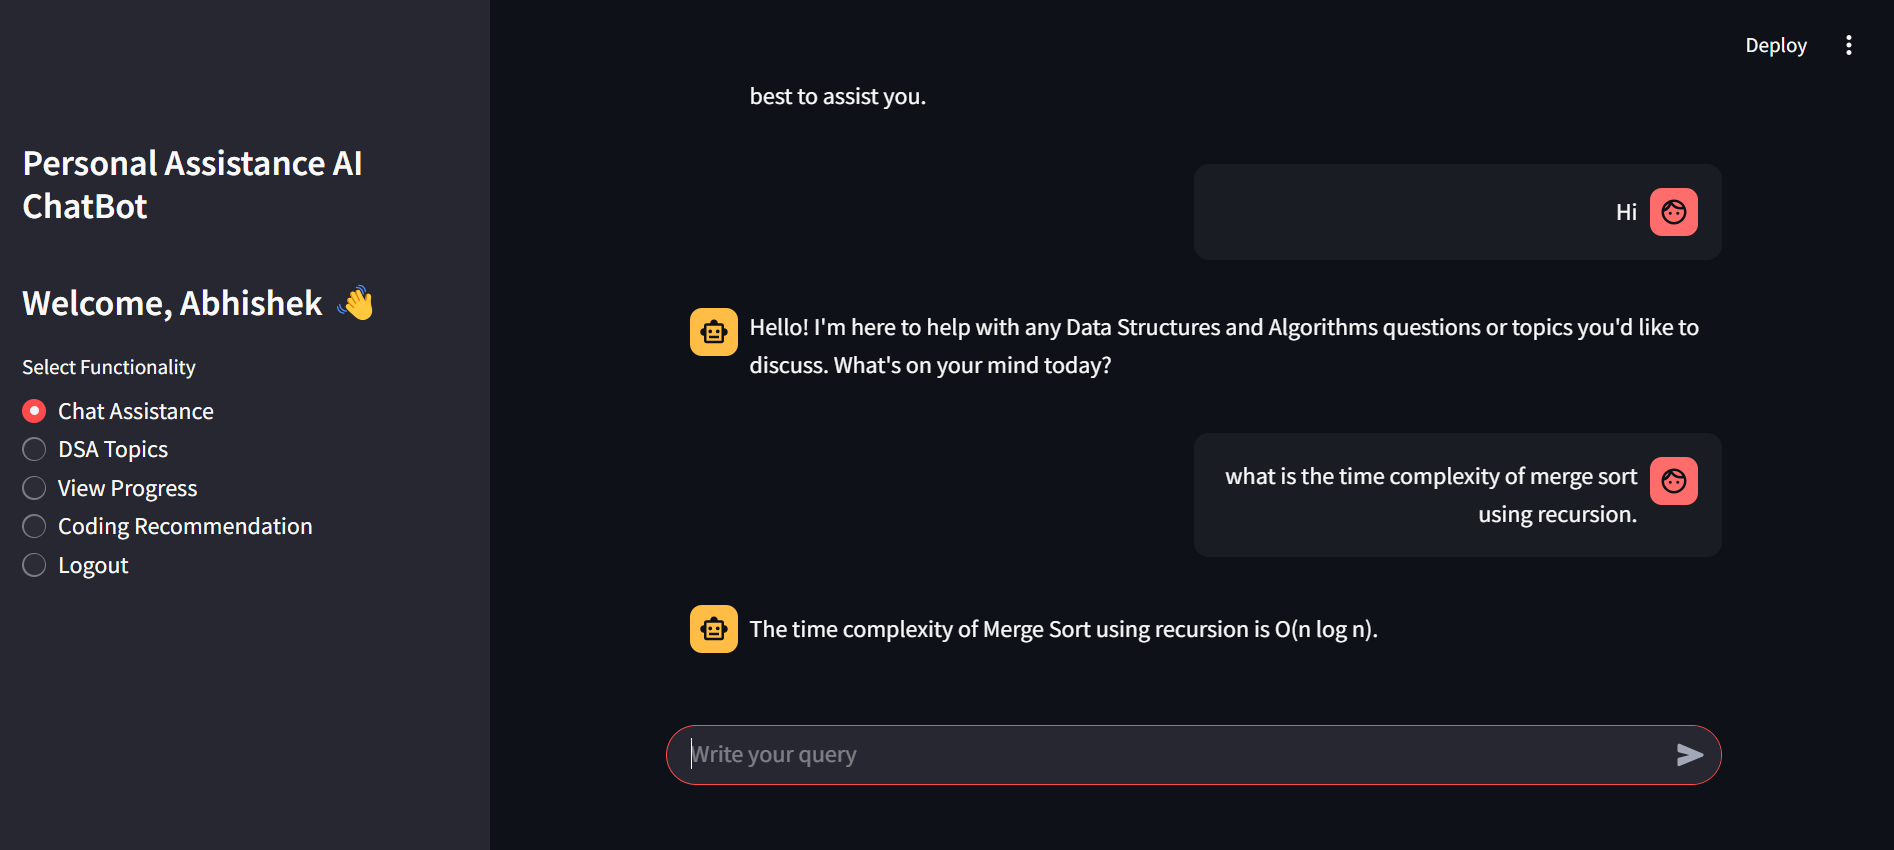This screenshot has height=850, width=1894.
Task: Click the Deploy button
Action: tap(1775, 45)
